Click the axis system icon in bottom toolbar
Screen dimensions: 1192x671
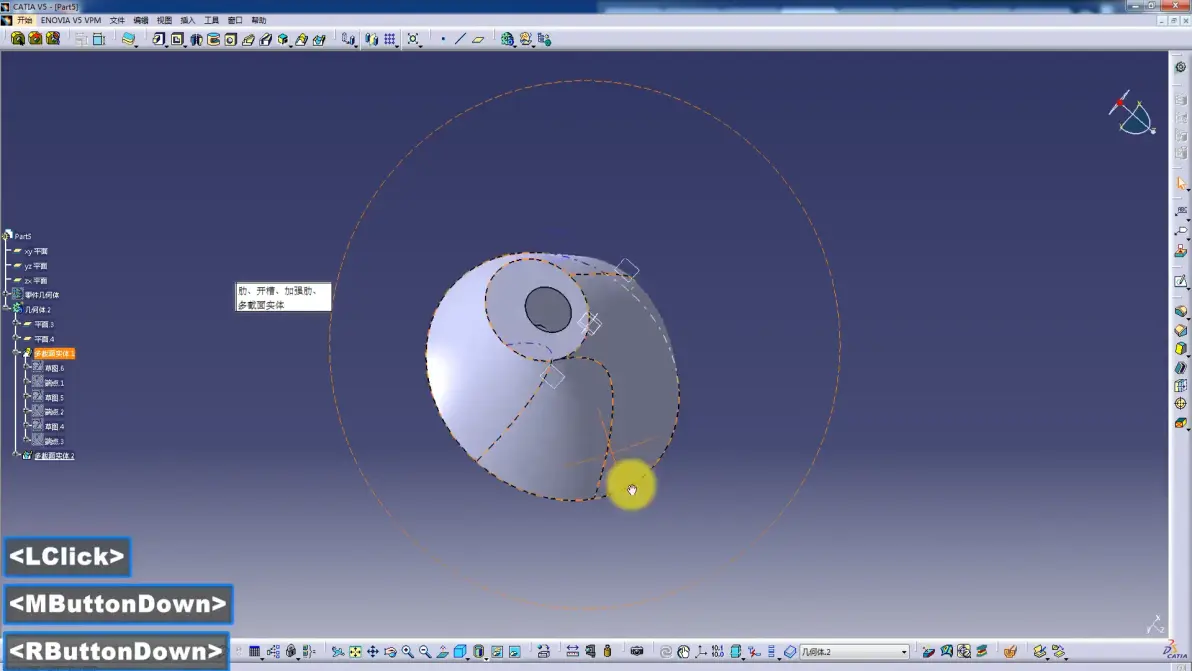[x=701, y=652]
